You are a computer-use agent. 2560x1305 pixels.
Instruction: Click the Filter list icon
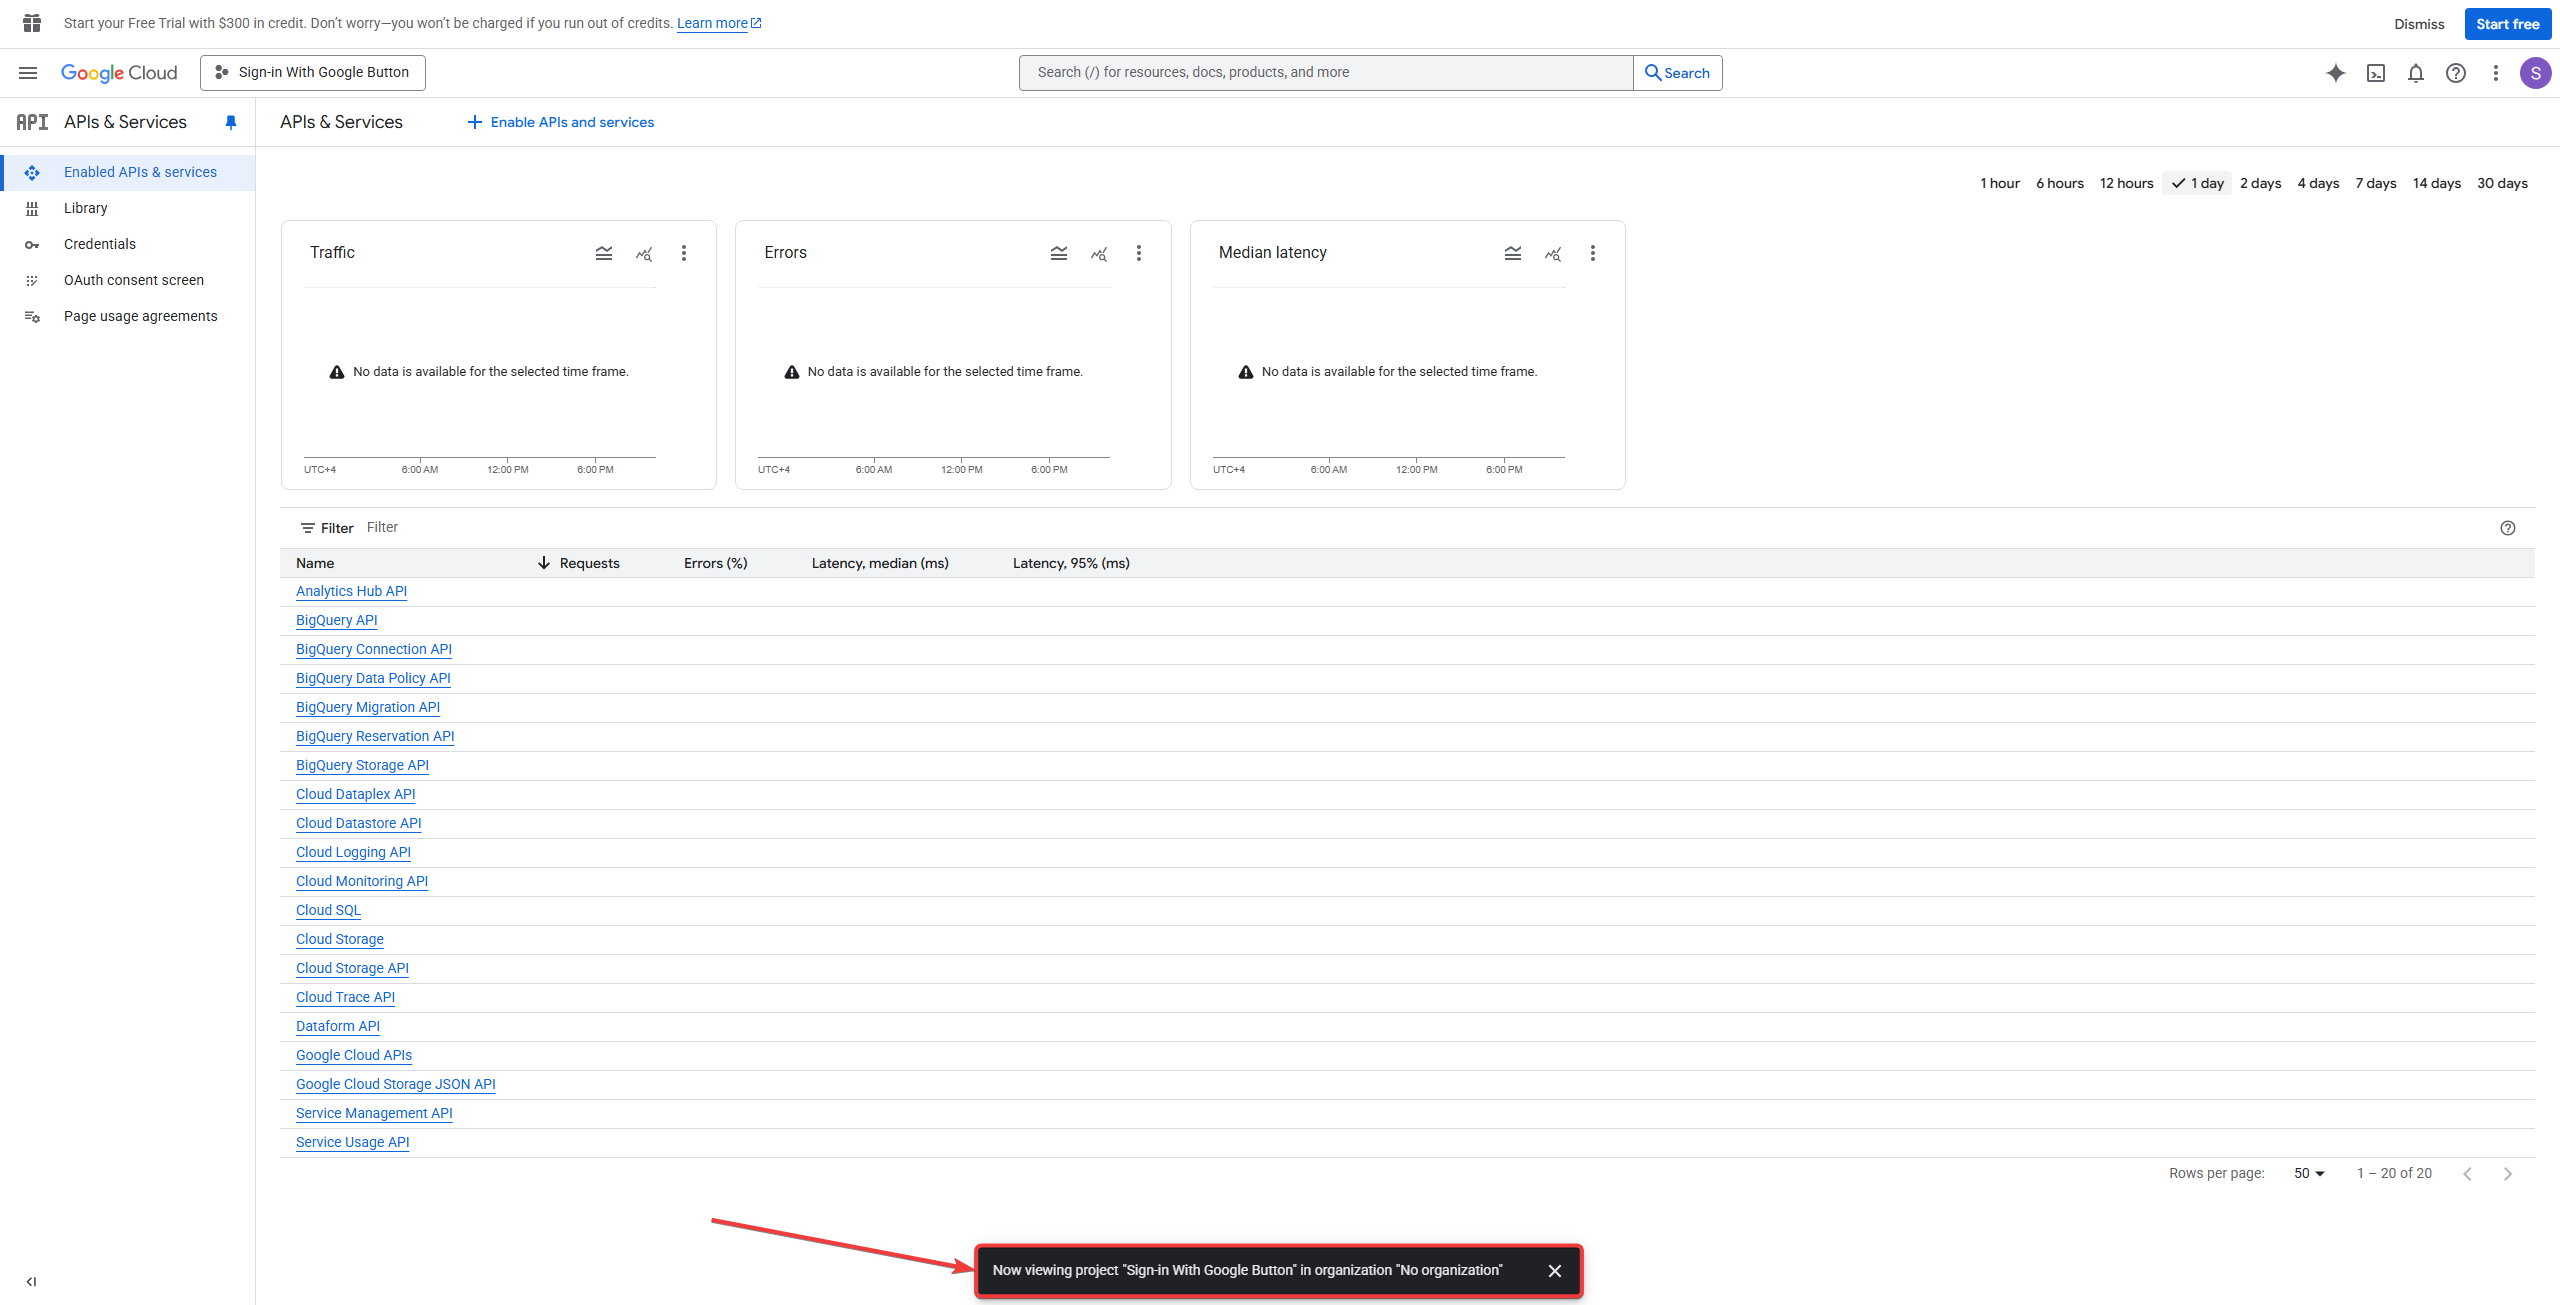[308, 528]
